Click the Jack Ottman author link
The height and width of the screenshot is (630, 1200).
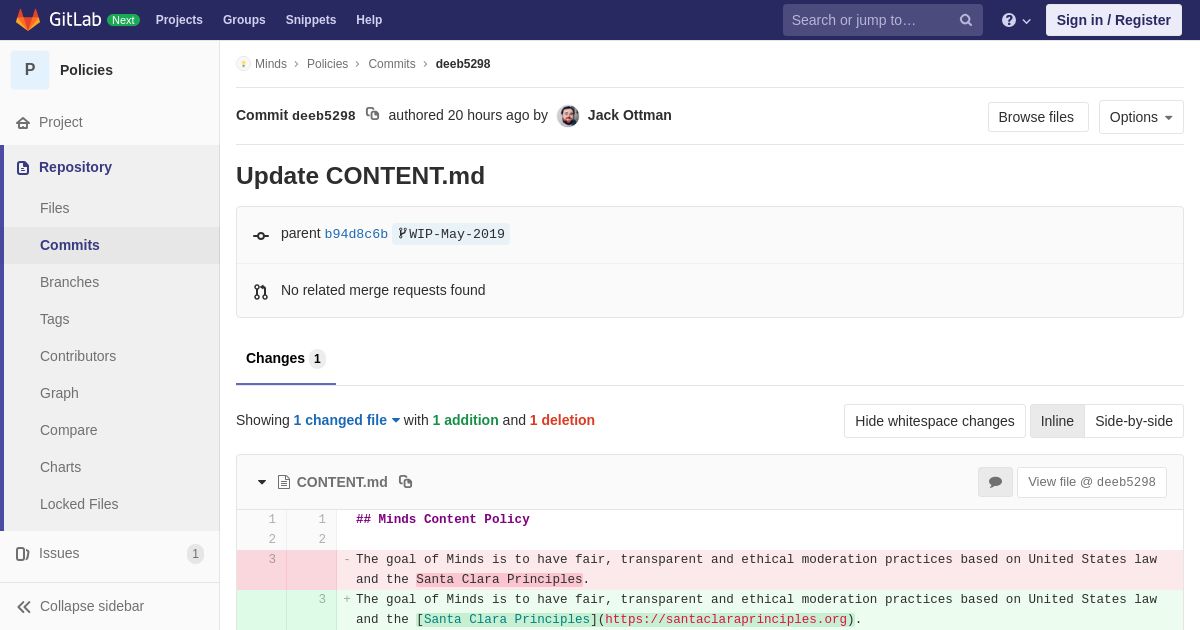click(x=629, y=115)
